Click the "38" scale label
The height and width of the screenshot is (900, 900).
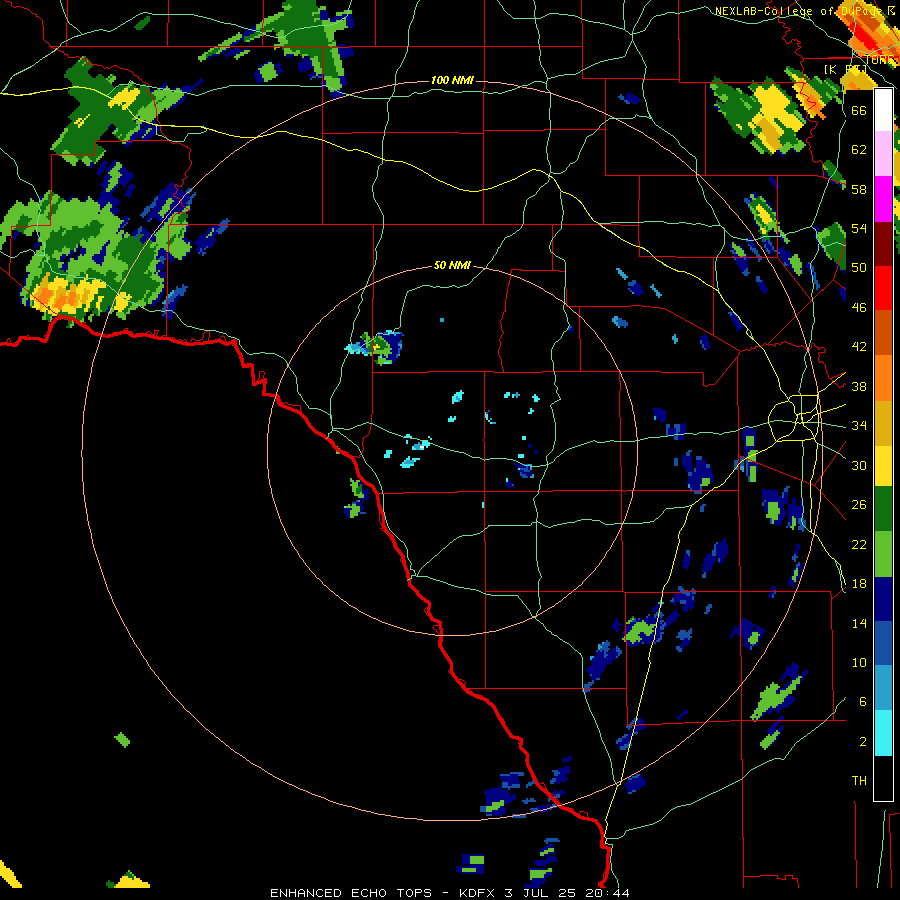[x=859, y=386]
